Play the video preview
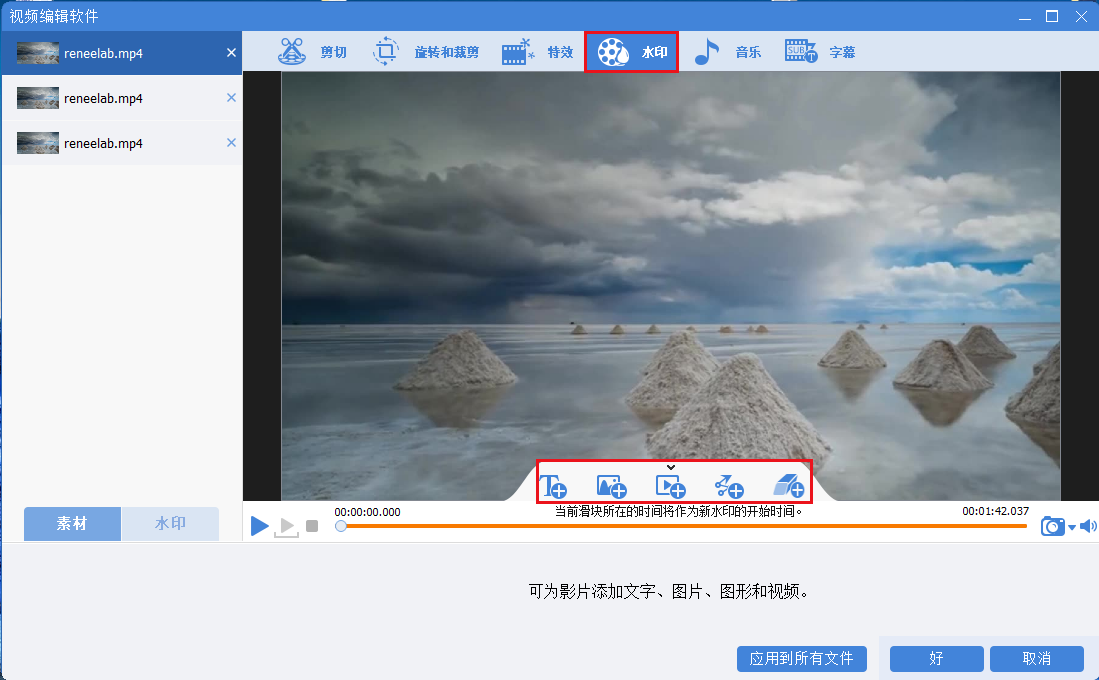1099x680 pixels. click(x=259, y=526)
